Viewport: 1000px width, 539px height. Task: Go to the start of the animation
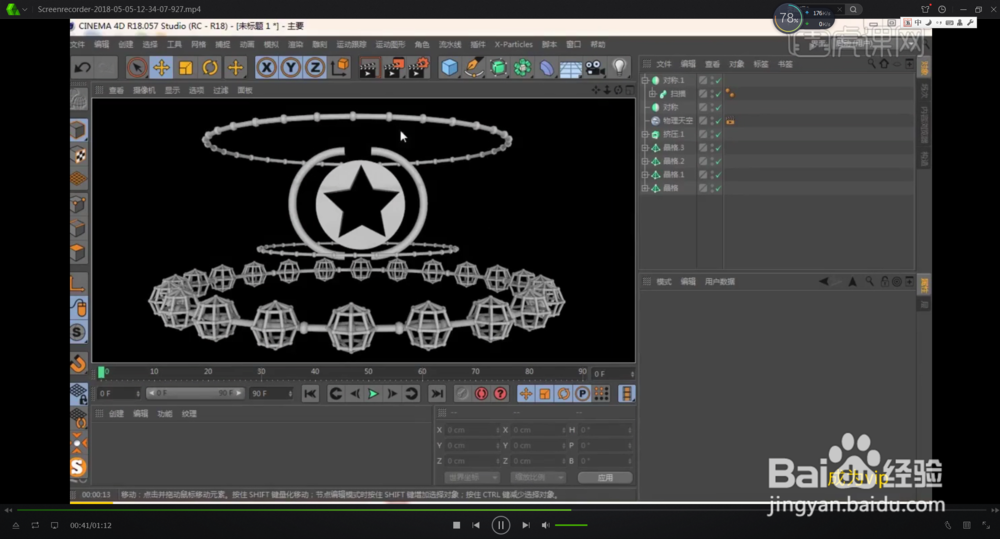(310, 394)
